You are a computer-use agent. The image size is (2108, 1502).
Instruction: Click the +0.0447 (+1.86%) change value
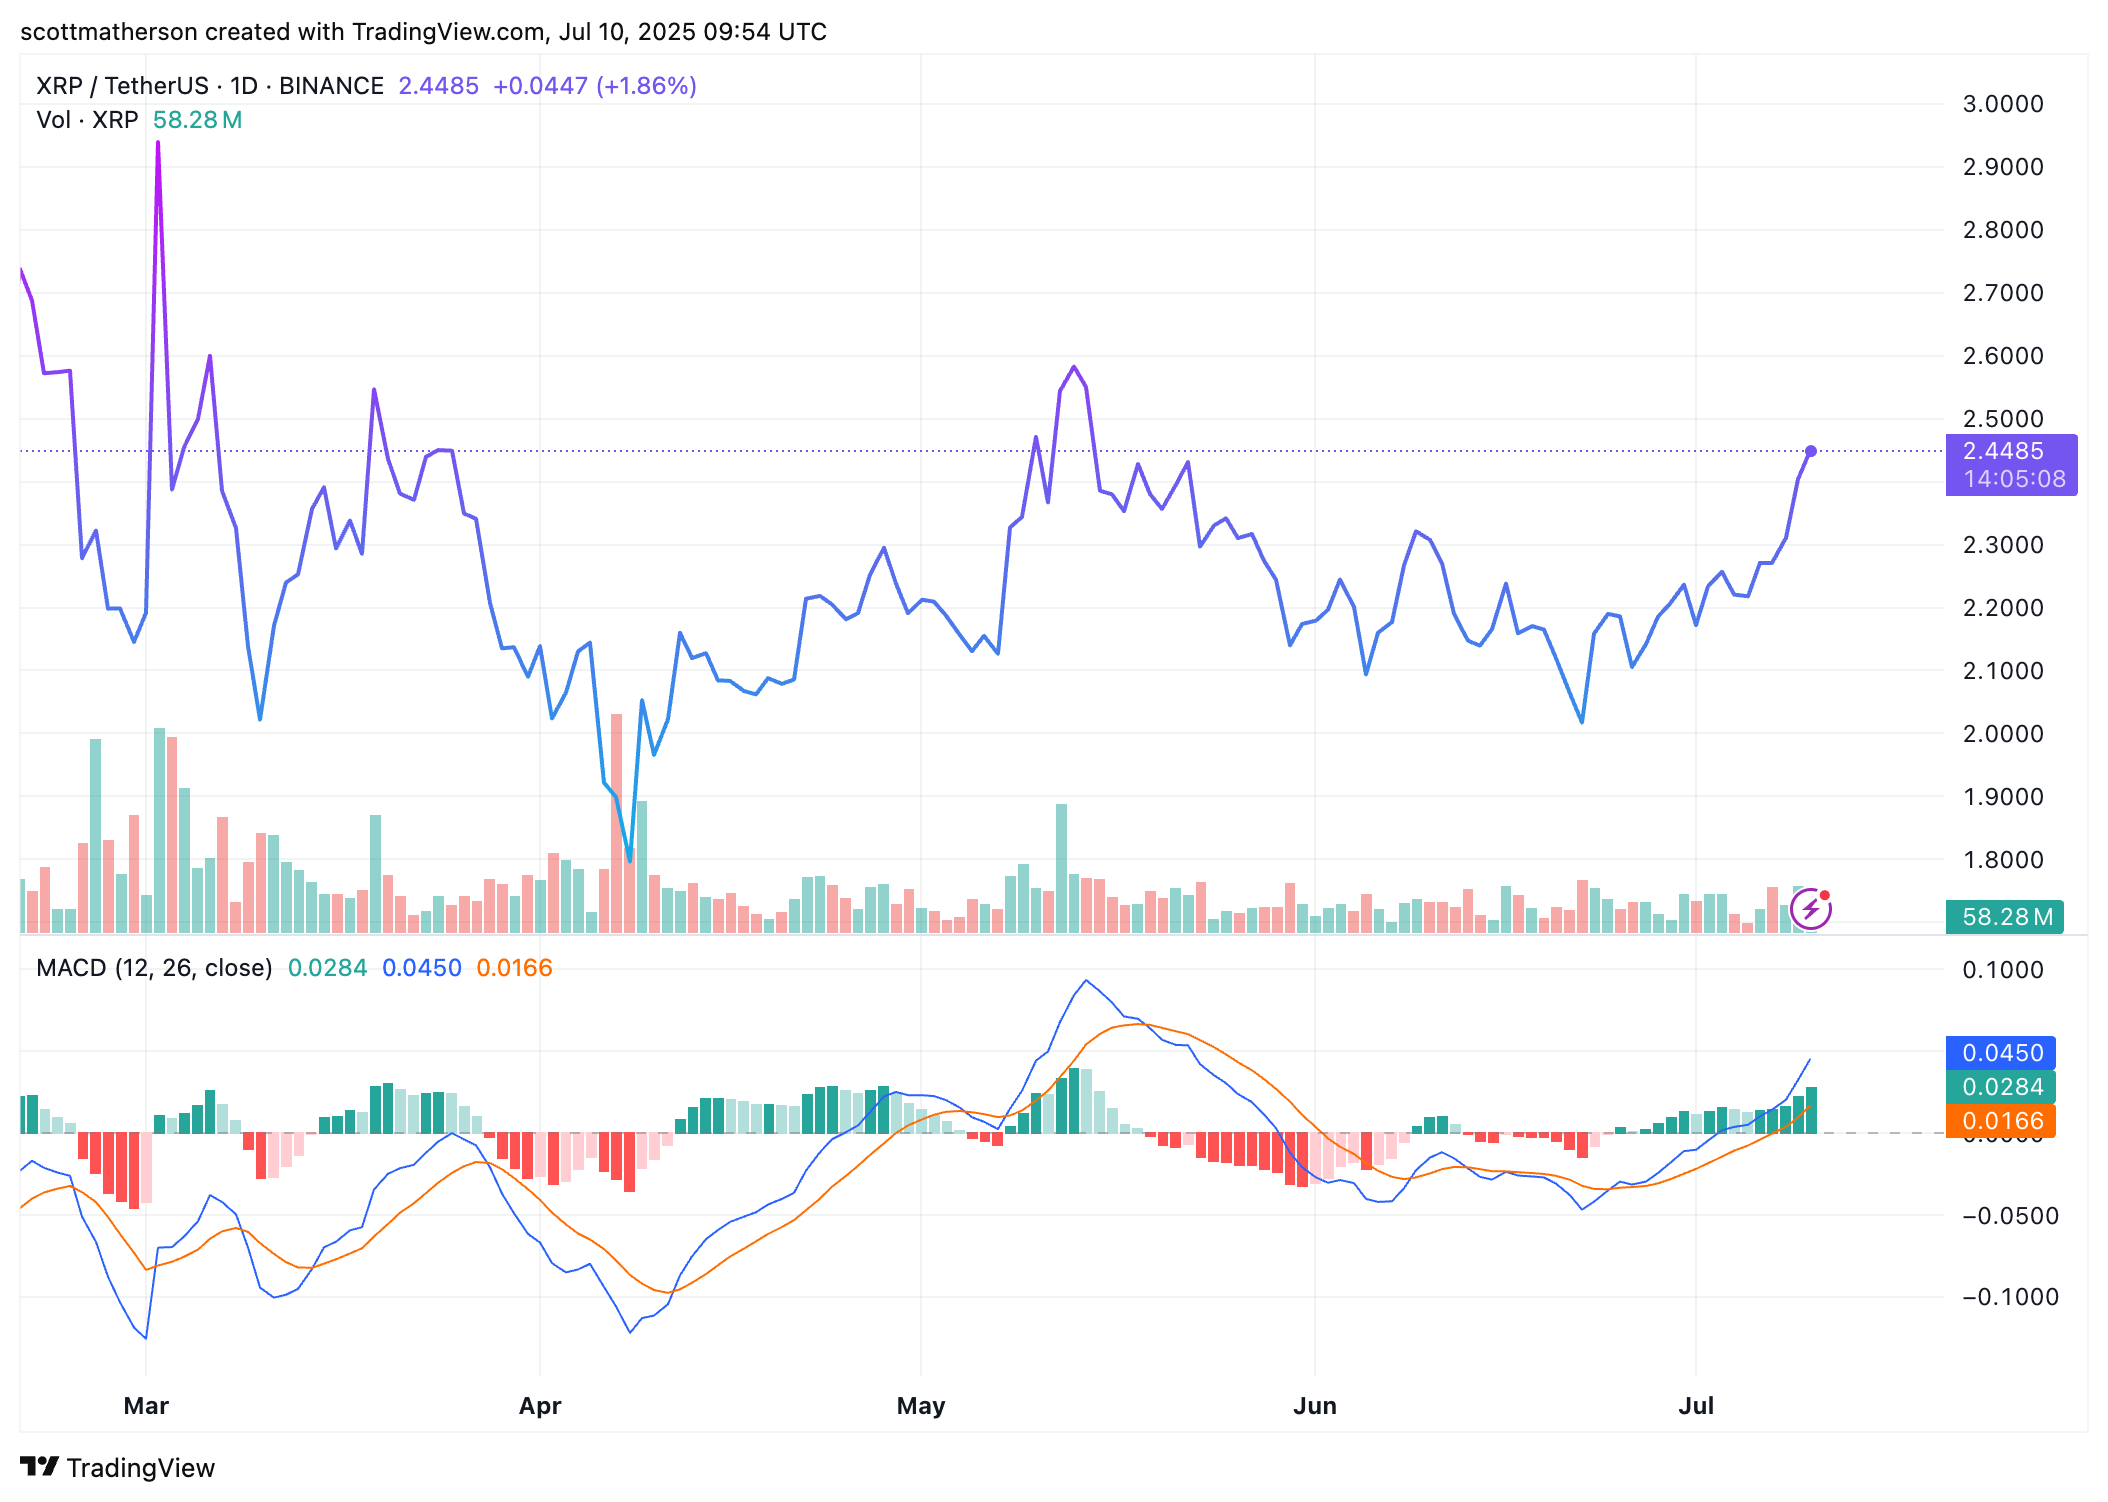coord(594,86)
